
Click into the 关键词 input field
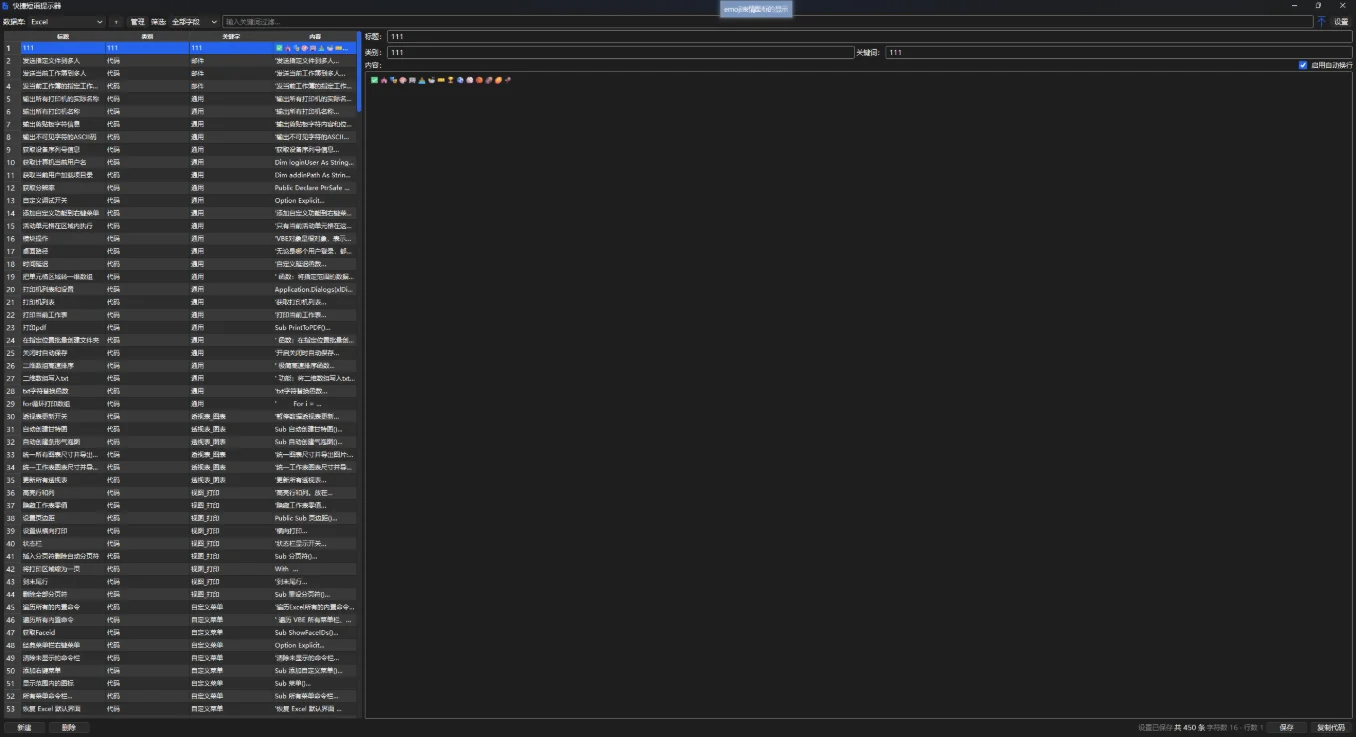click(1118, 52)
